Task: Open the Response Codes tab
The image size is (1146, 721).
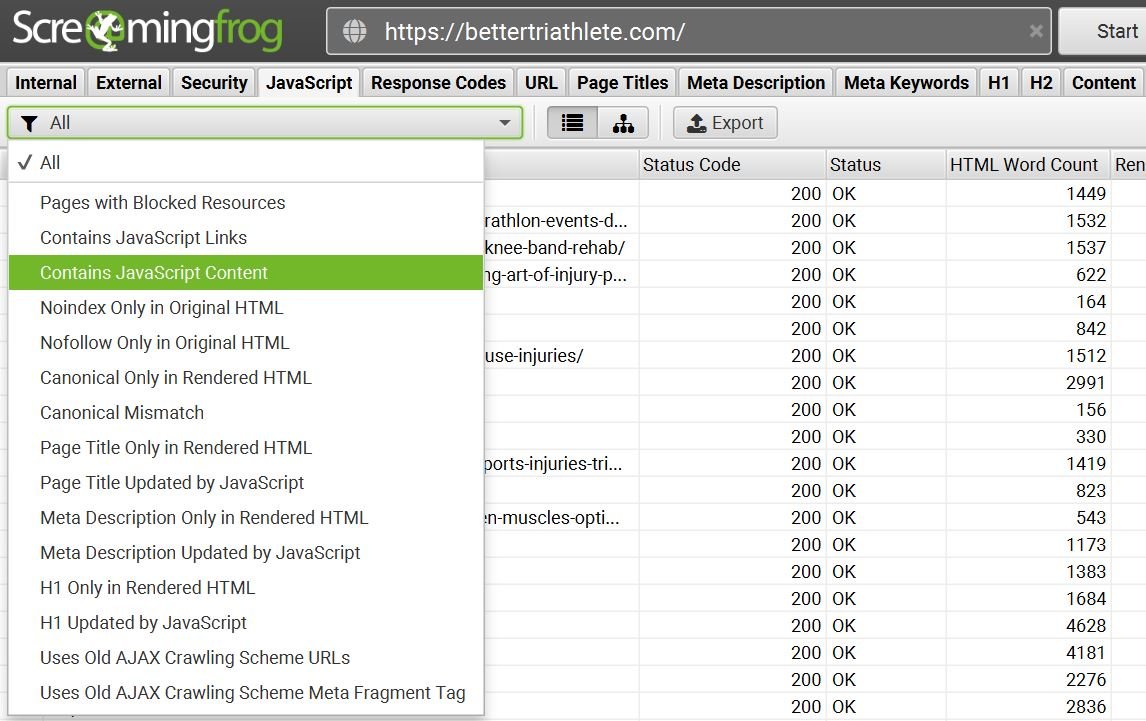Action: 438,82
